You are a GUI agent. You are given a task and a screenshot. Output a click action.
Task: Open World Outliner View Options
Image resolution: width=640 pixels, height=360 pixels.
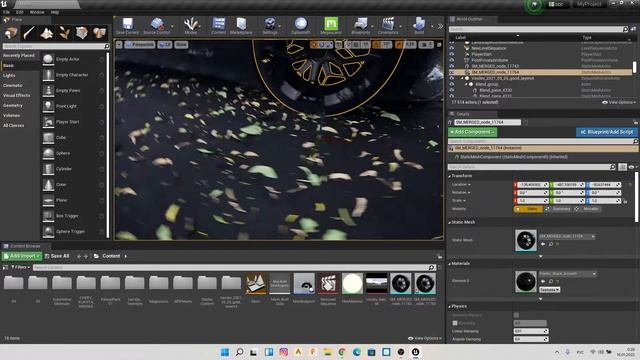(619, 102)
